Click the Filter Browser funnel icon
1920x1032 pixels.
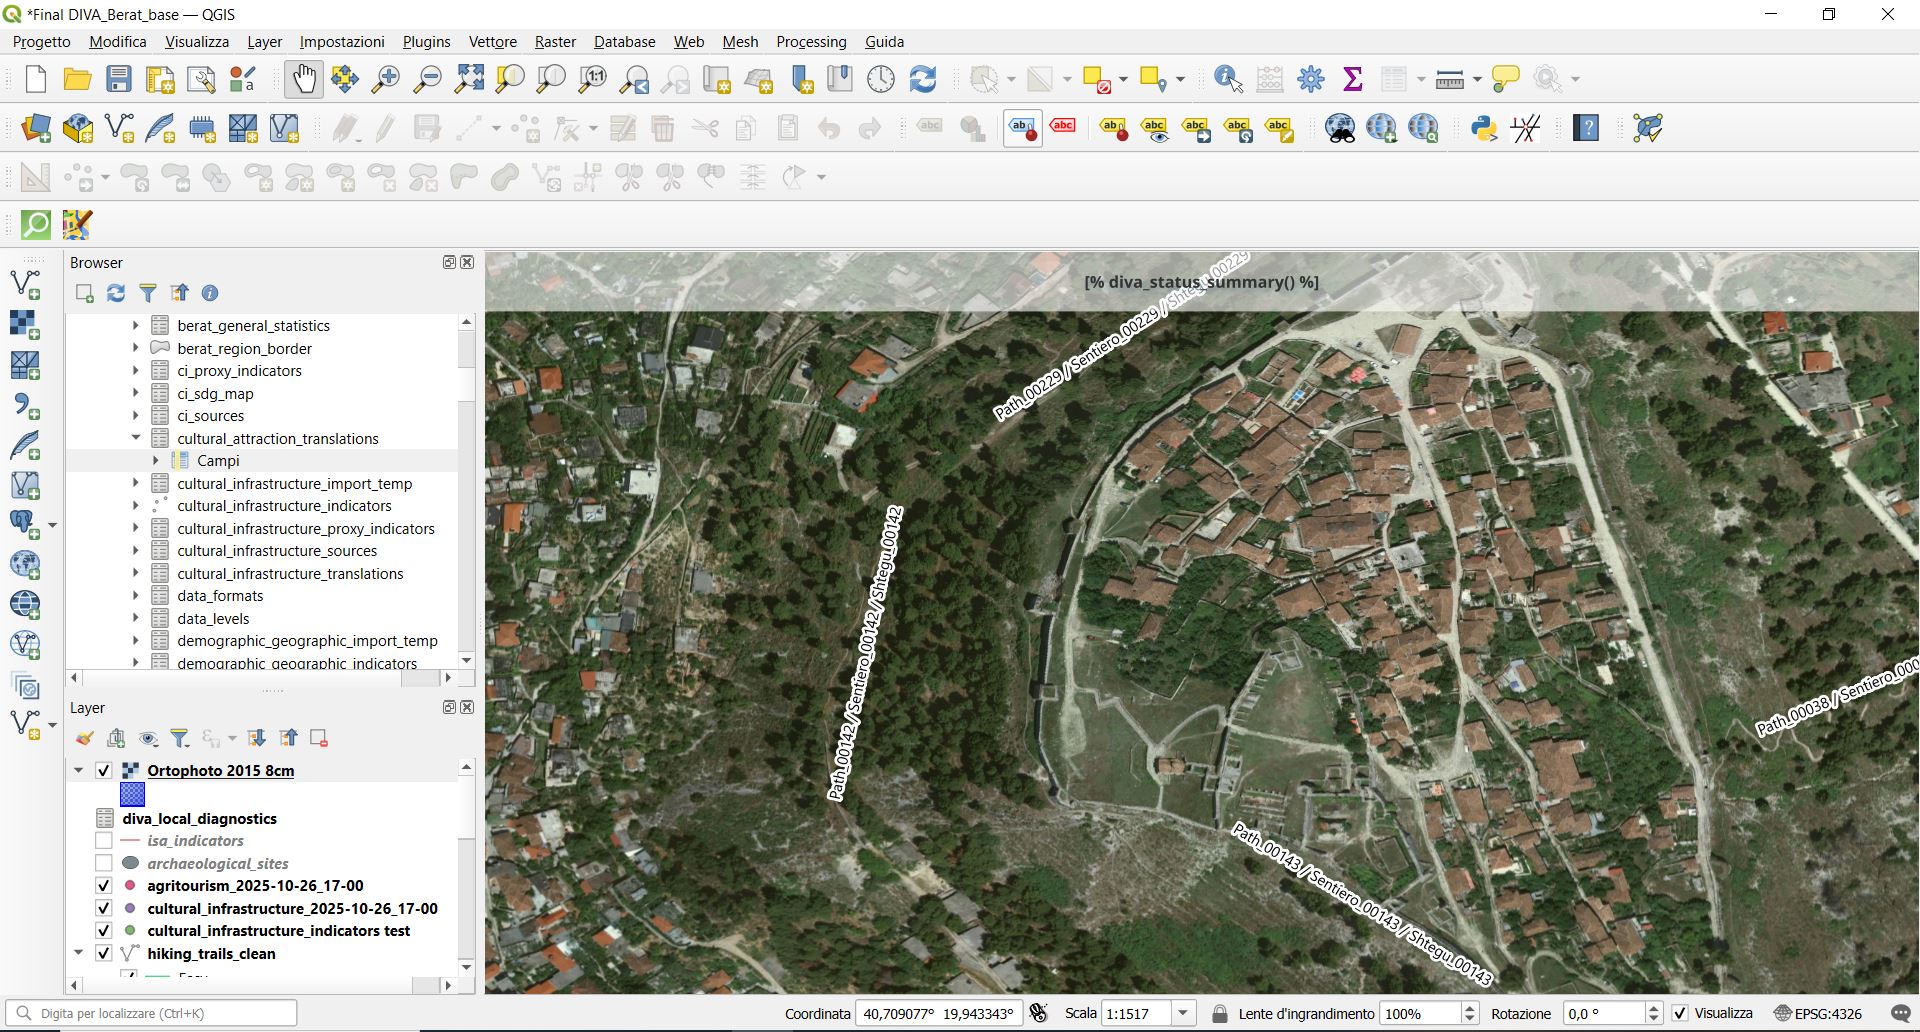pyautogui.click(x=148, y=293)
